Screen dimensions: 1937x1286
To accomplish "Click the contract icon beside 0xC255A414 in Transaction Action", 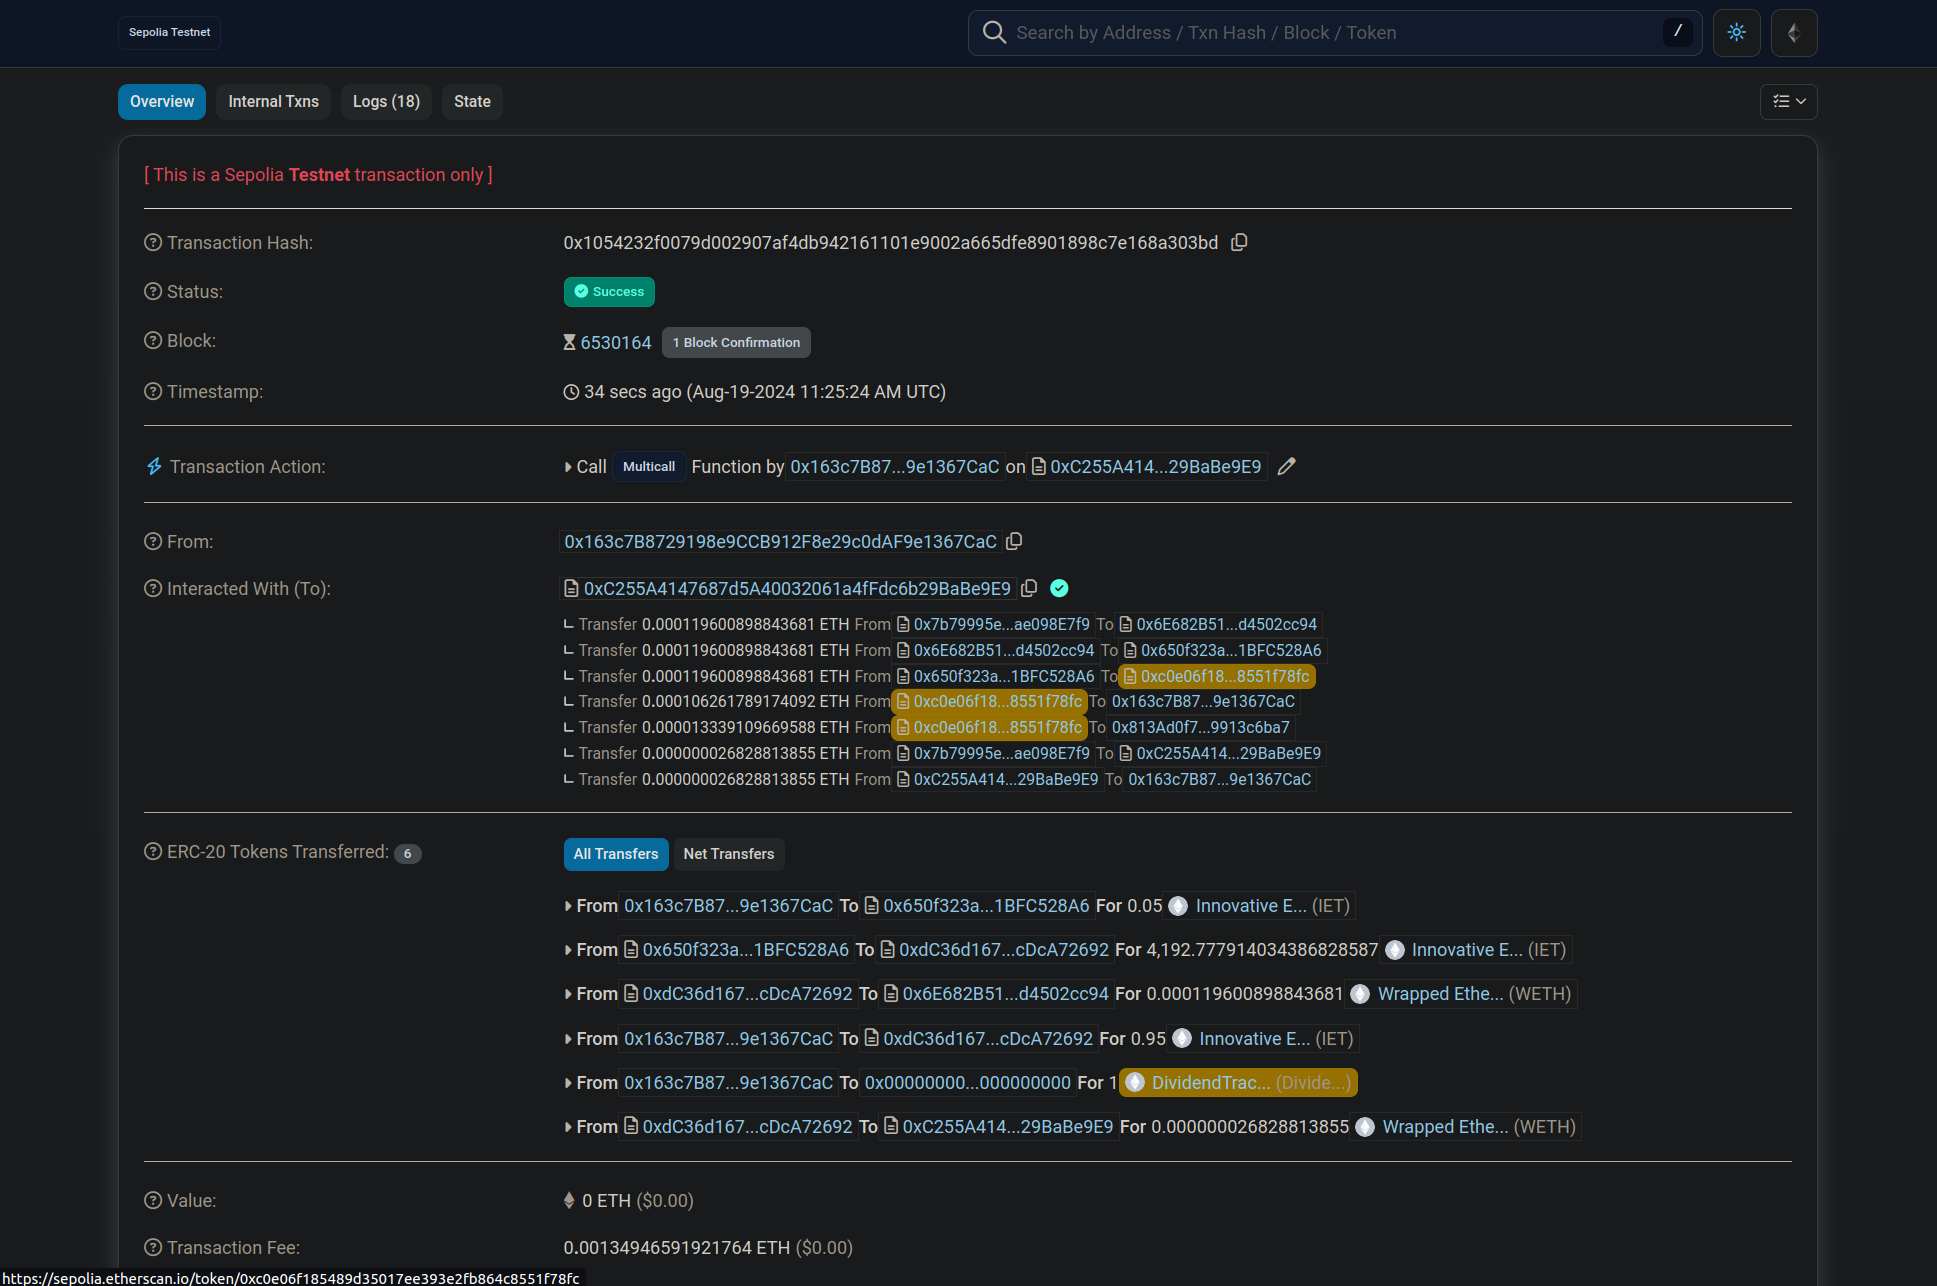I will pyautogui.click(x=1039, y=466).
